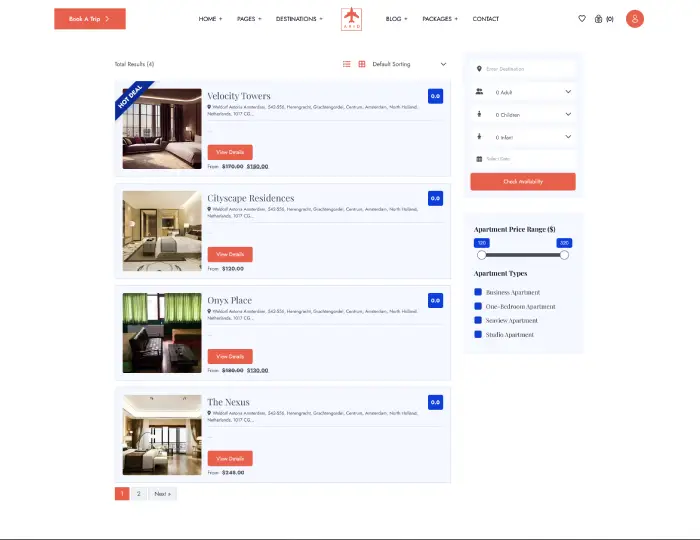The height and width of the screenshot is (540, 700).
Task: Expand the Packages menu
Action: point(440,19)
